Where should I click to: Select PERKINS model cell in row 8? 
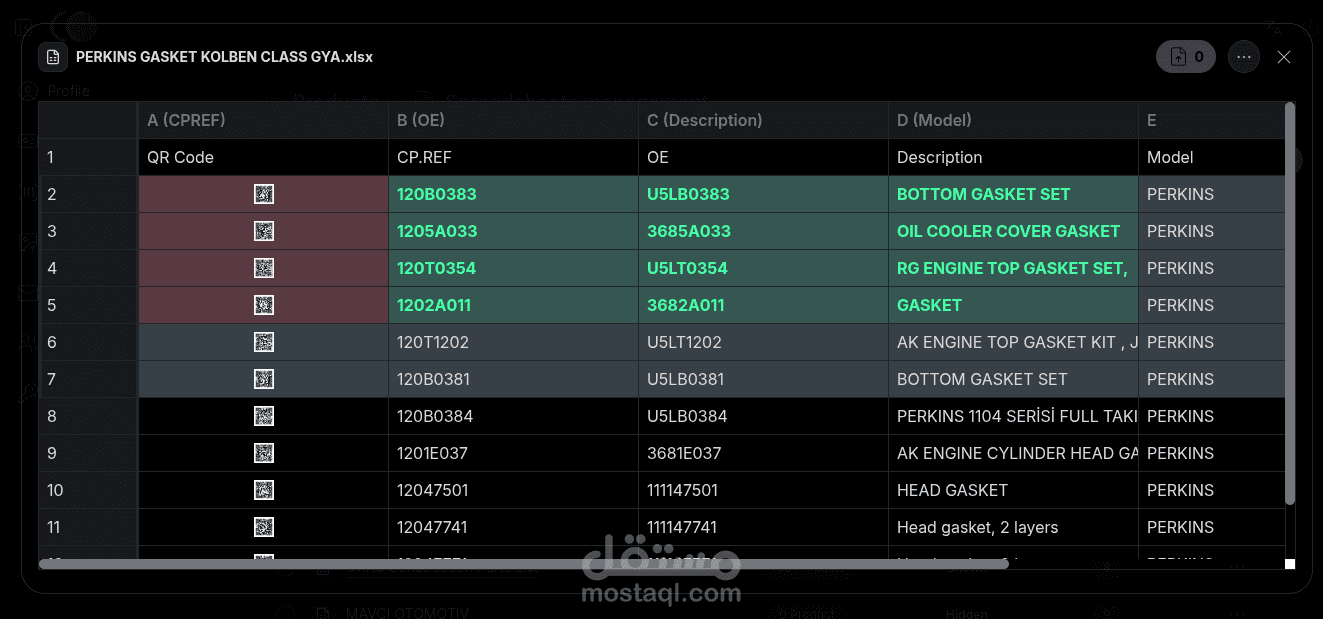(1212, 416)
